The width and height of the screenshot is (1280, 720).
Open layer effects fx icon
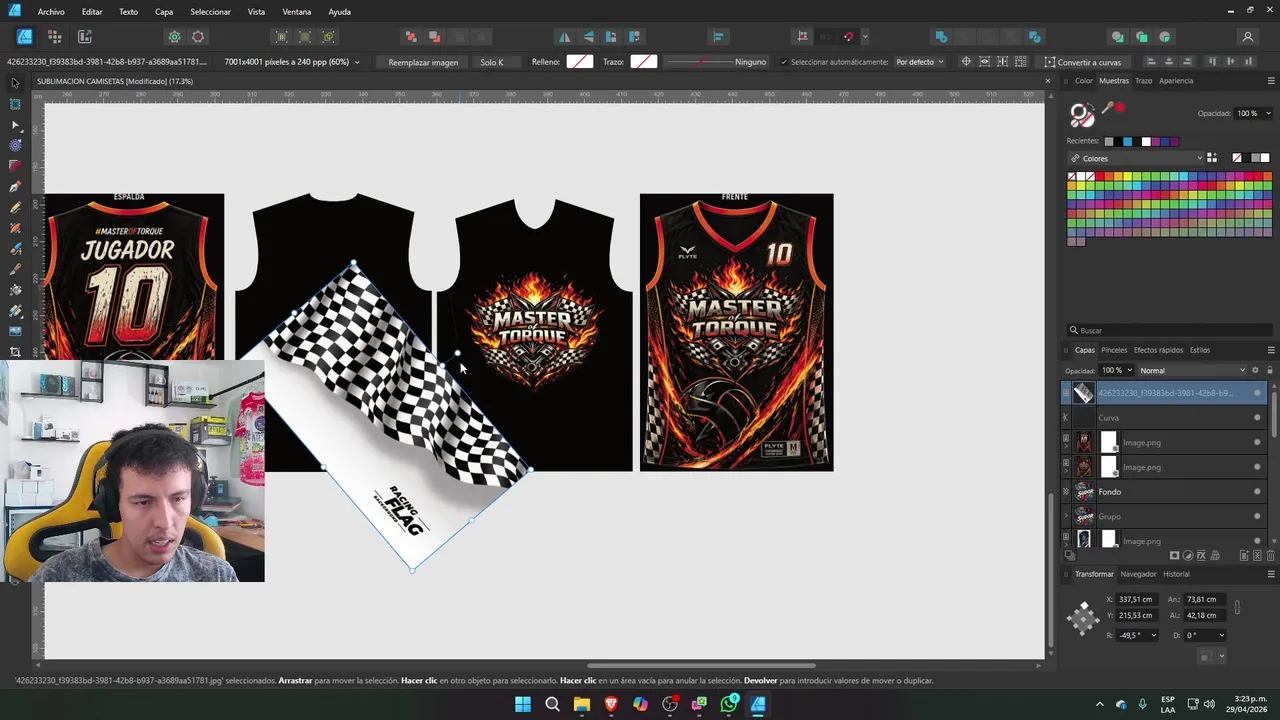[1201, 555]
